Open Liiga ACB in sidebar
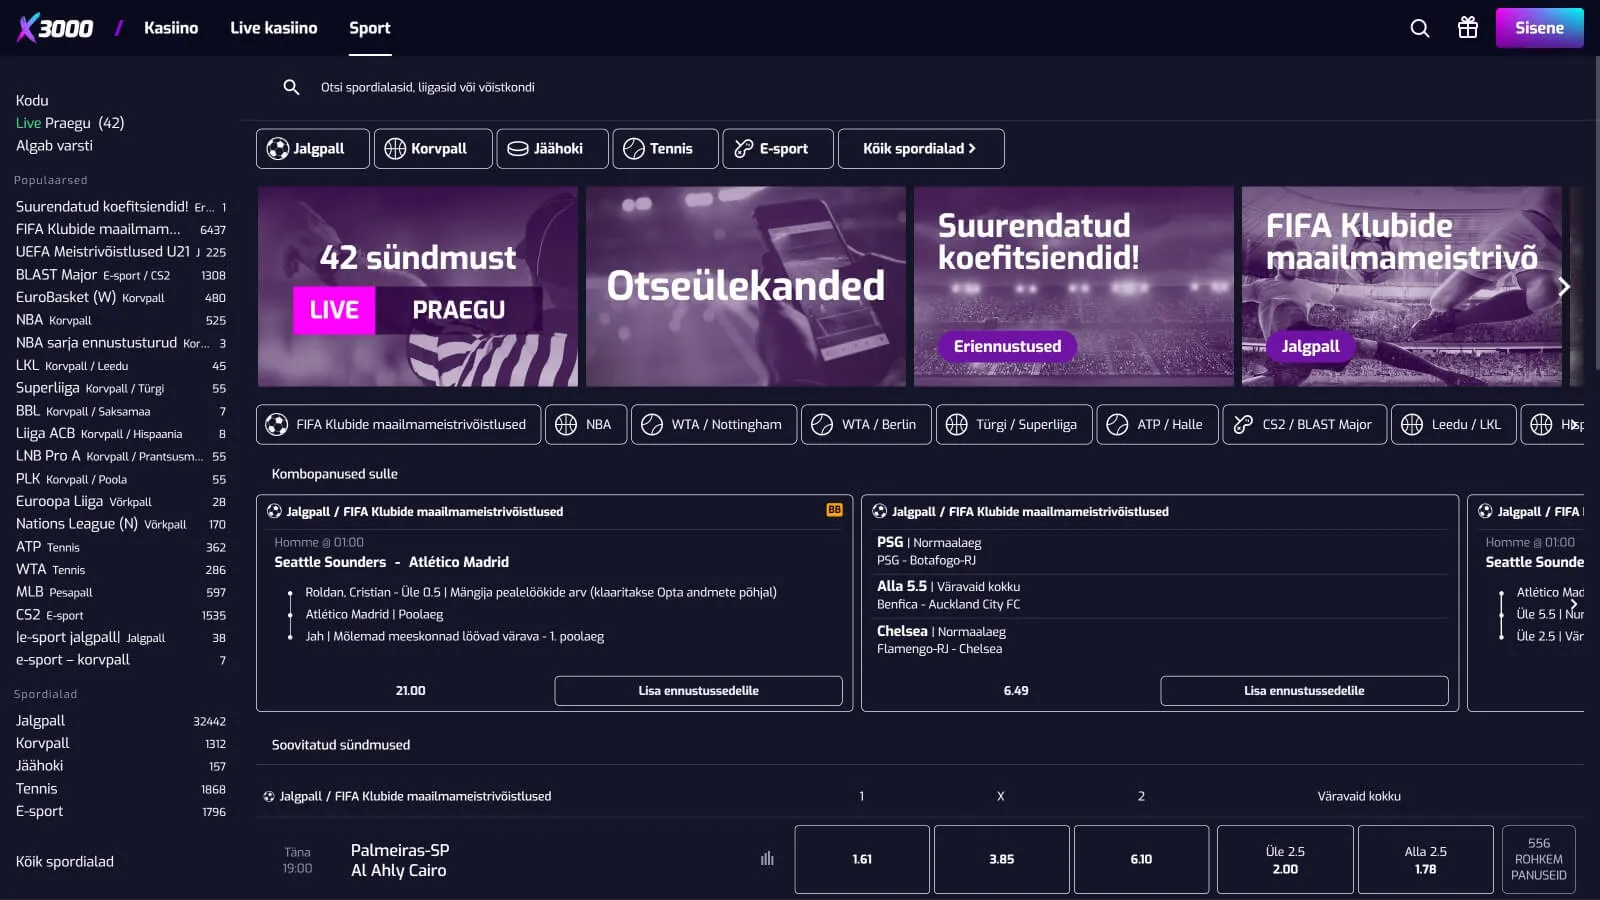The height and width of the screenshot is (900, 1600). pos(121,433)
